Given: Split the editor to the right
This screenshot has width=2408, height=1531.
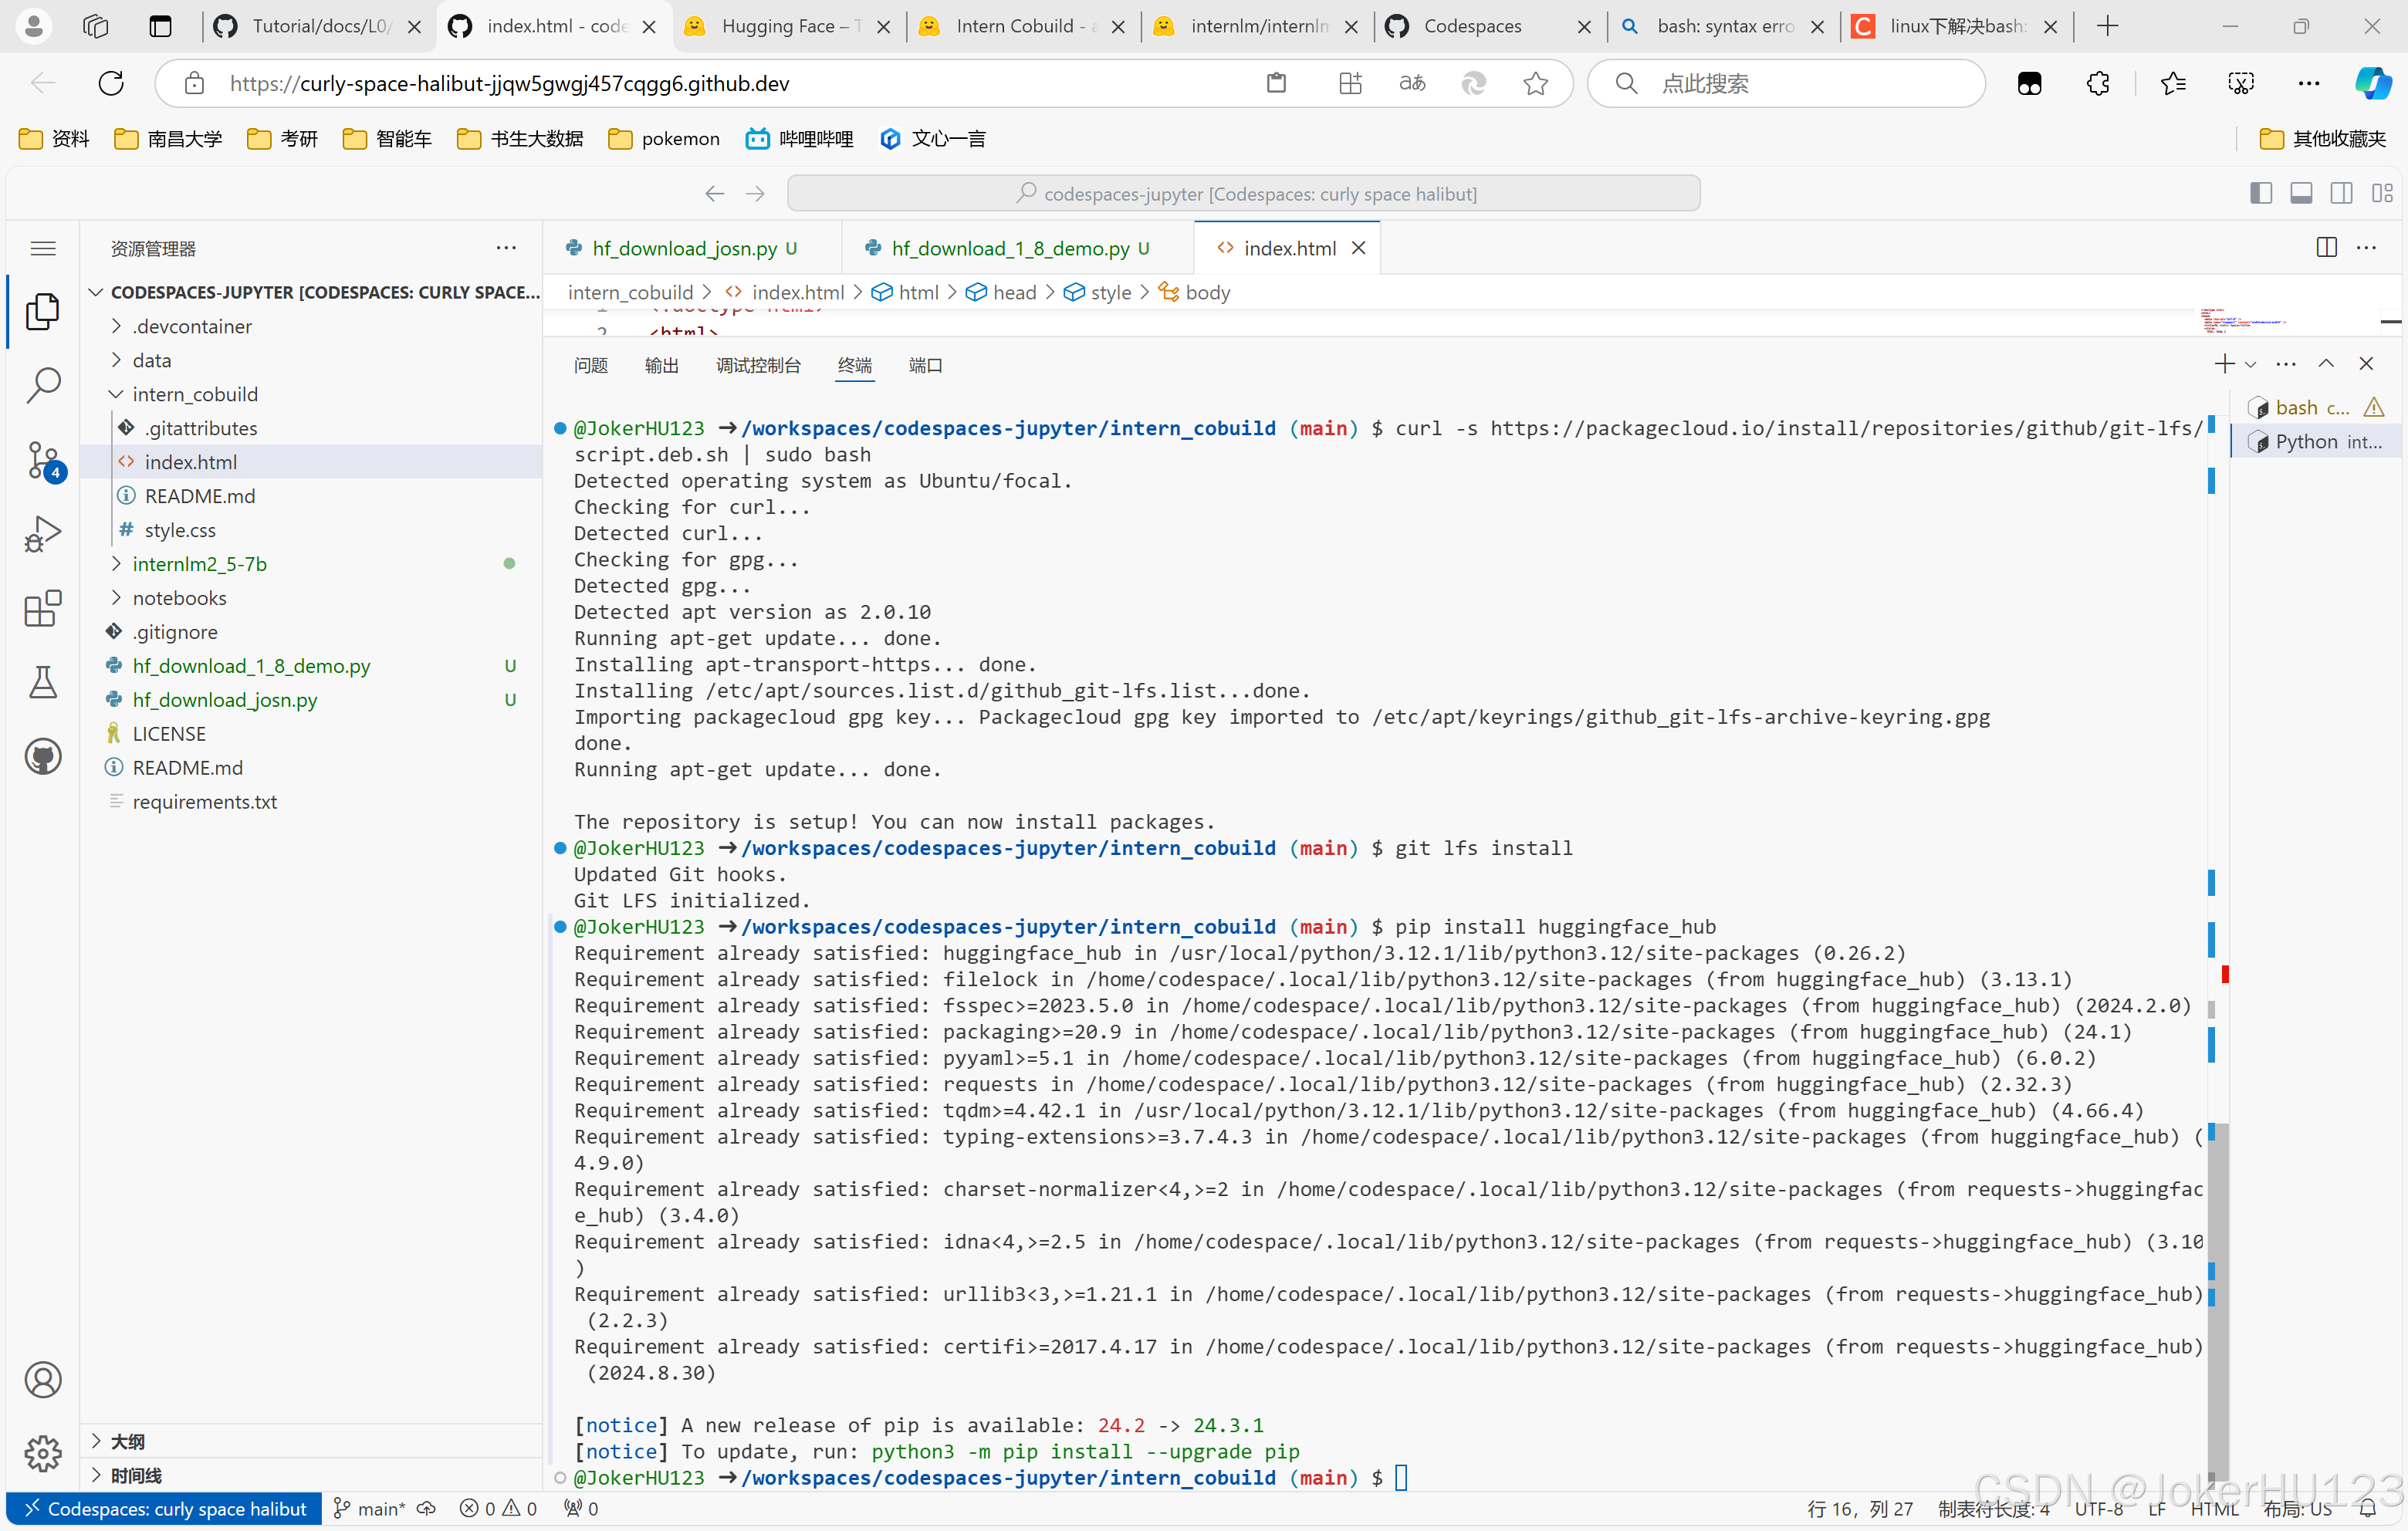Looking at the screenshot, I should tap(2326, 248).
